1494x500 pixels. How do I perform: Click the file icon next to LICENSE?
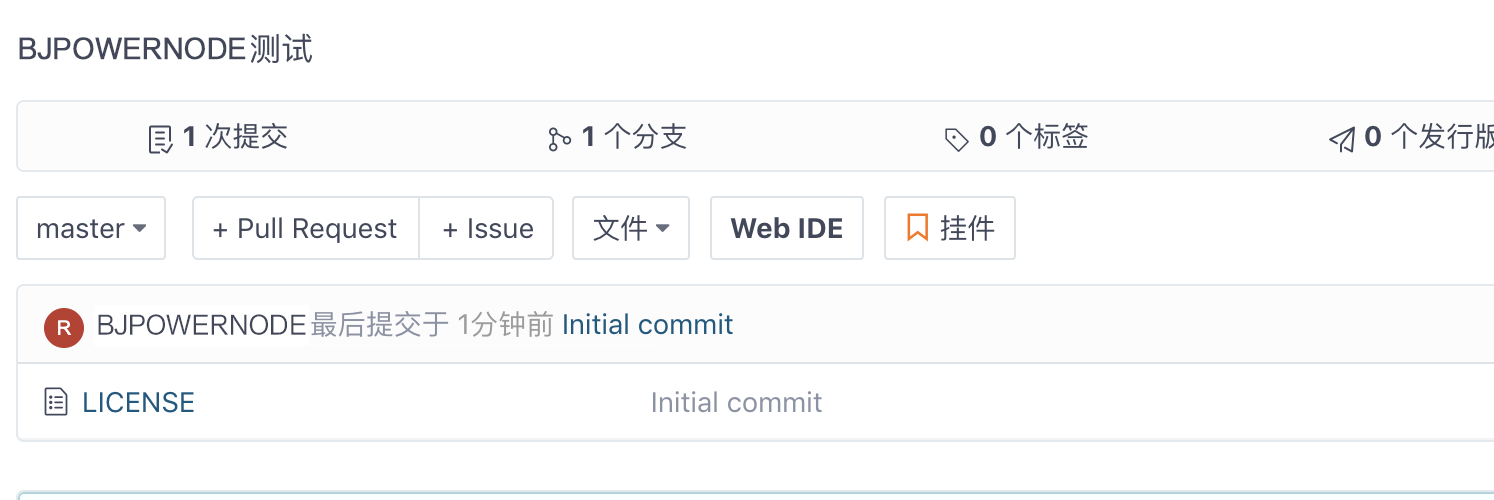coord(57,402)
